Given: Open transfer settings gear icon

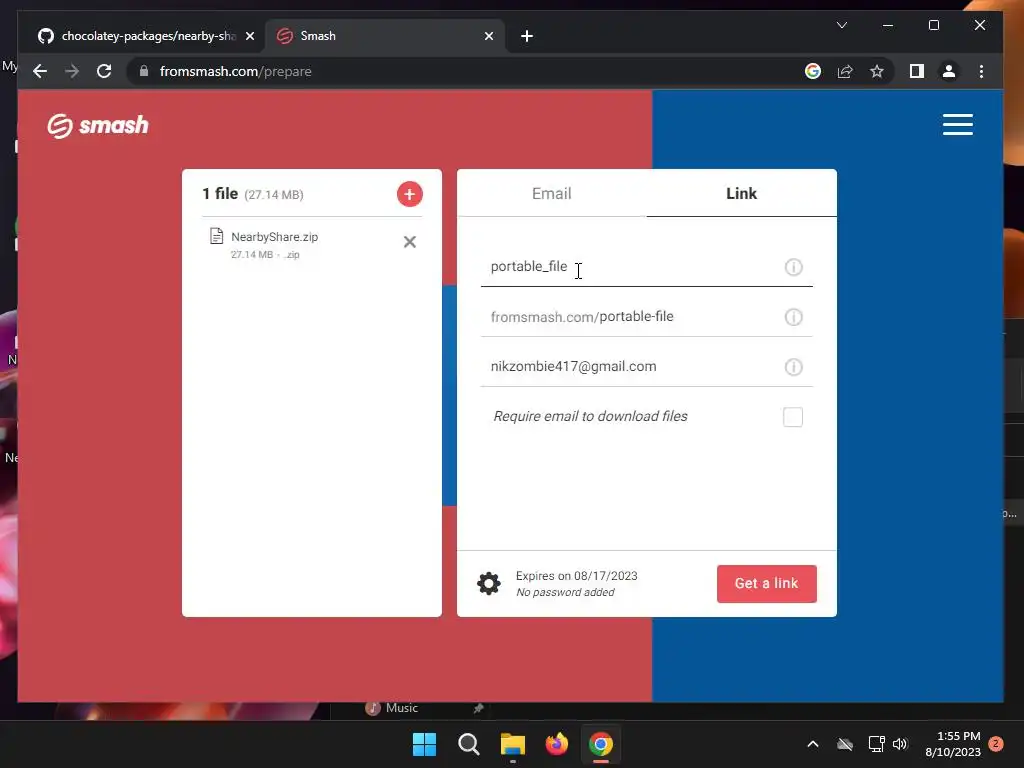Looking at the screenshot, I should point(488,583).
